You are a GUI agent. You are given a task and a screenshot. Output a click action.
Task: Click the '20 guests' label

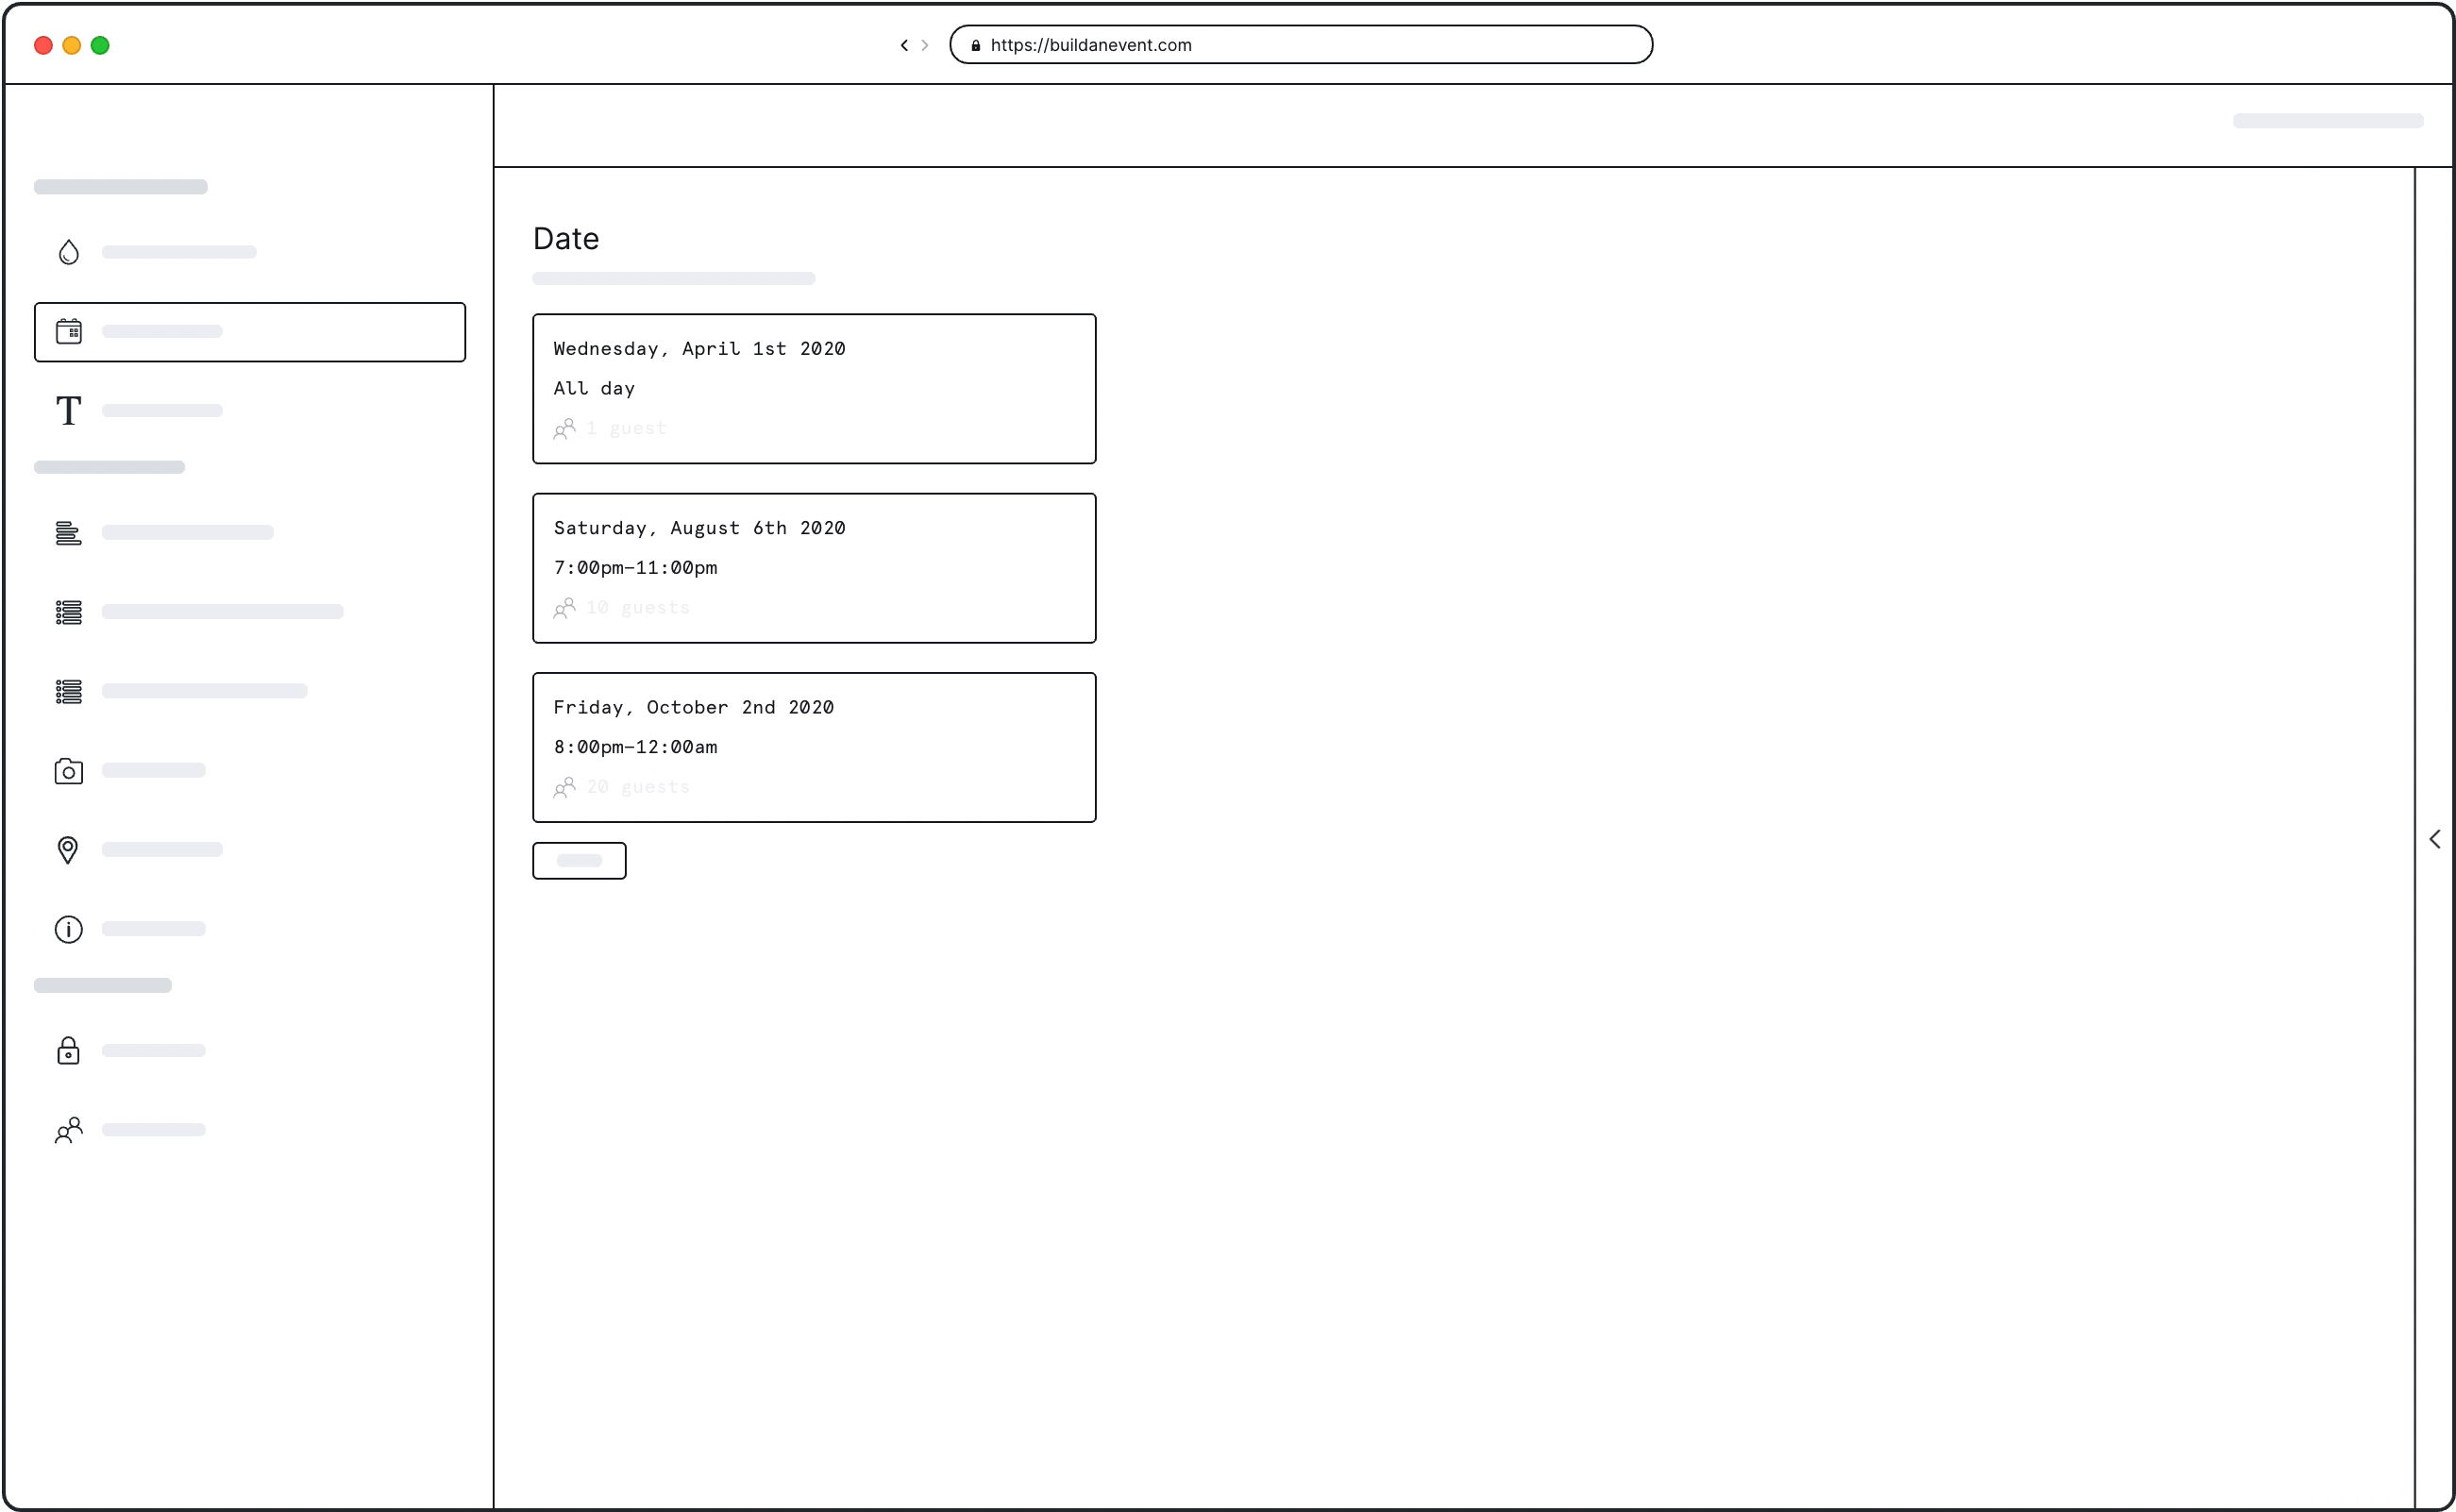pyautogui.click(x=638, y=787)
